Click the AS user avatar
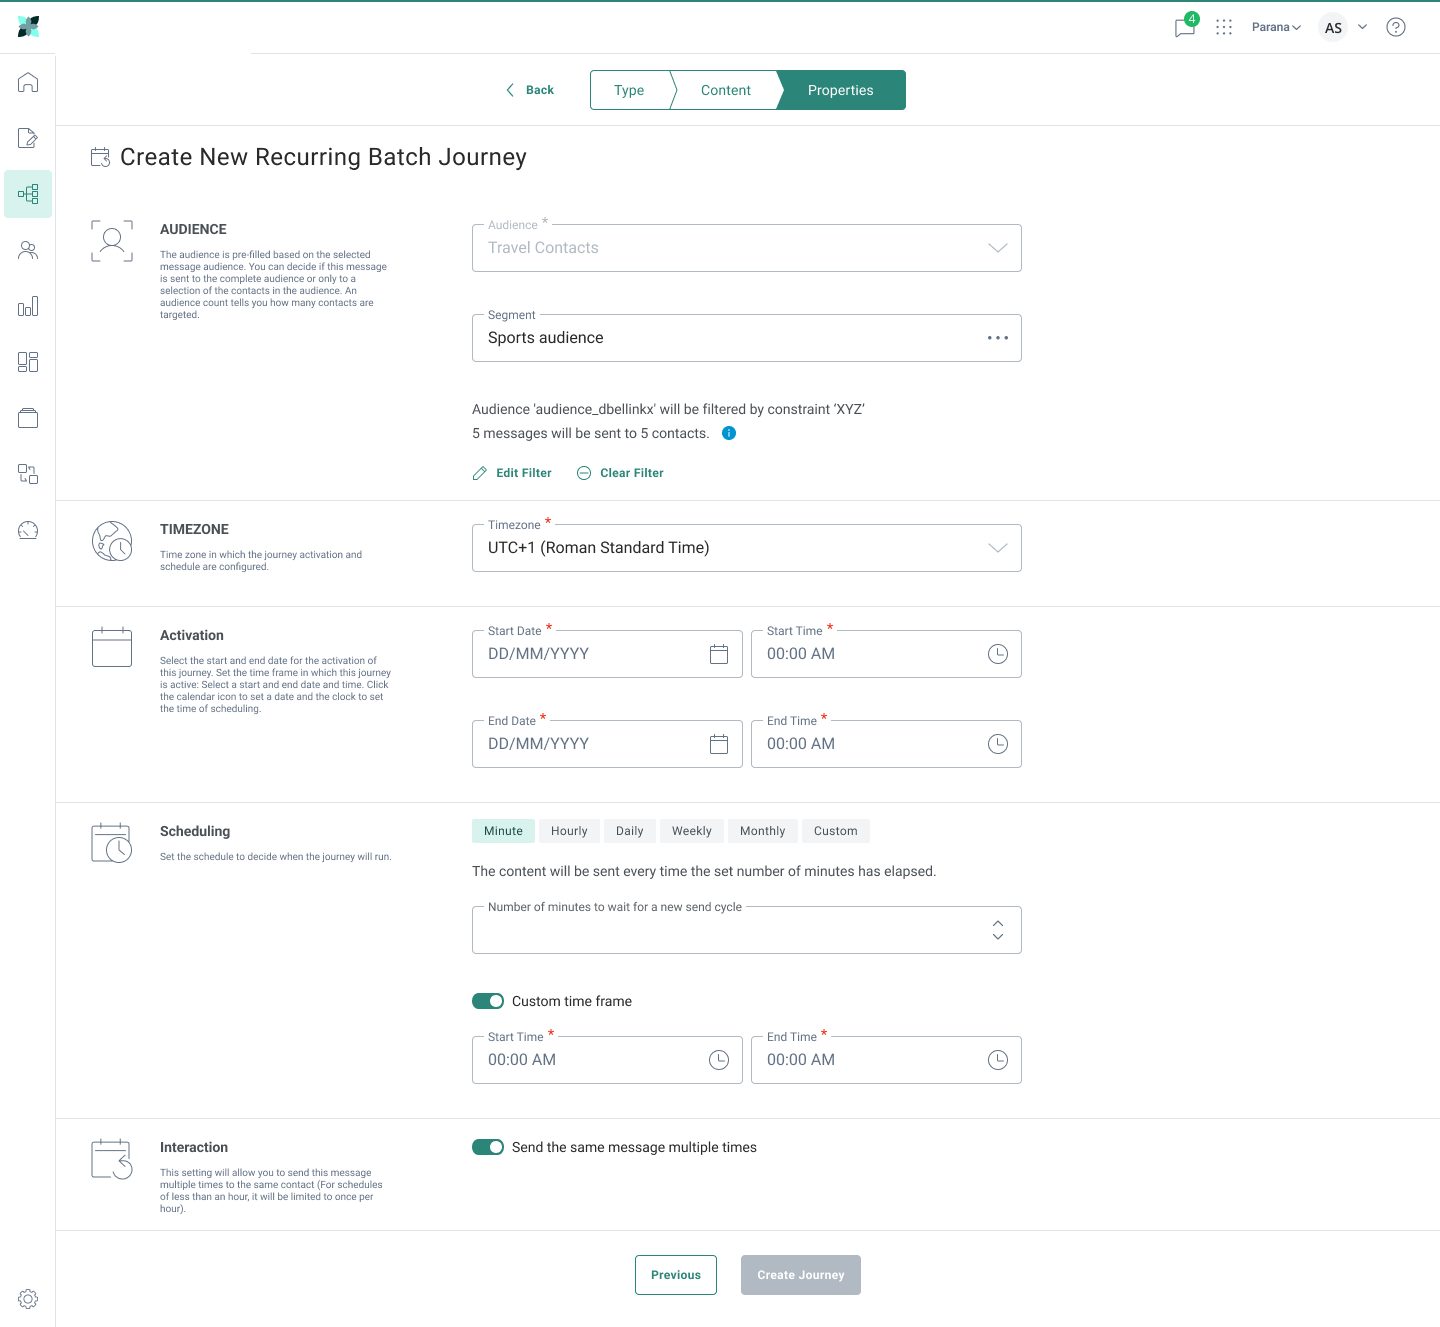The width and height of the screenshot is (1440, 1327). click(x=1333, y=28)
